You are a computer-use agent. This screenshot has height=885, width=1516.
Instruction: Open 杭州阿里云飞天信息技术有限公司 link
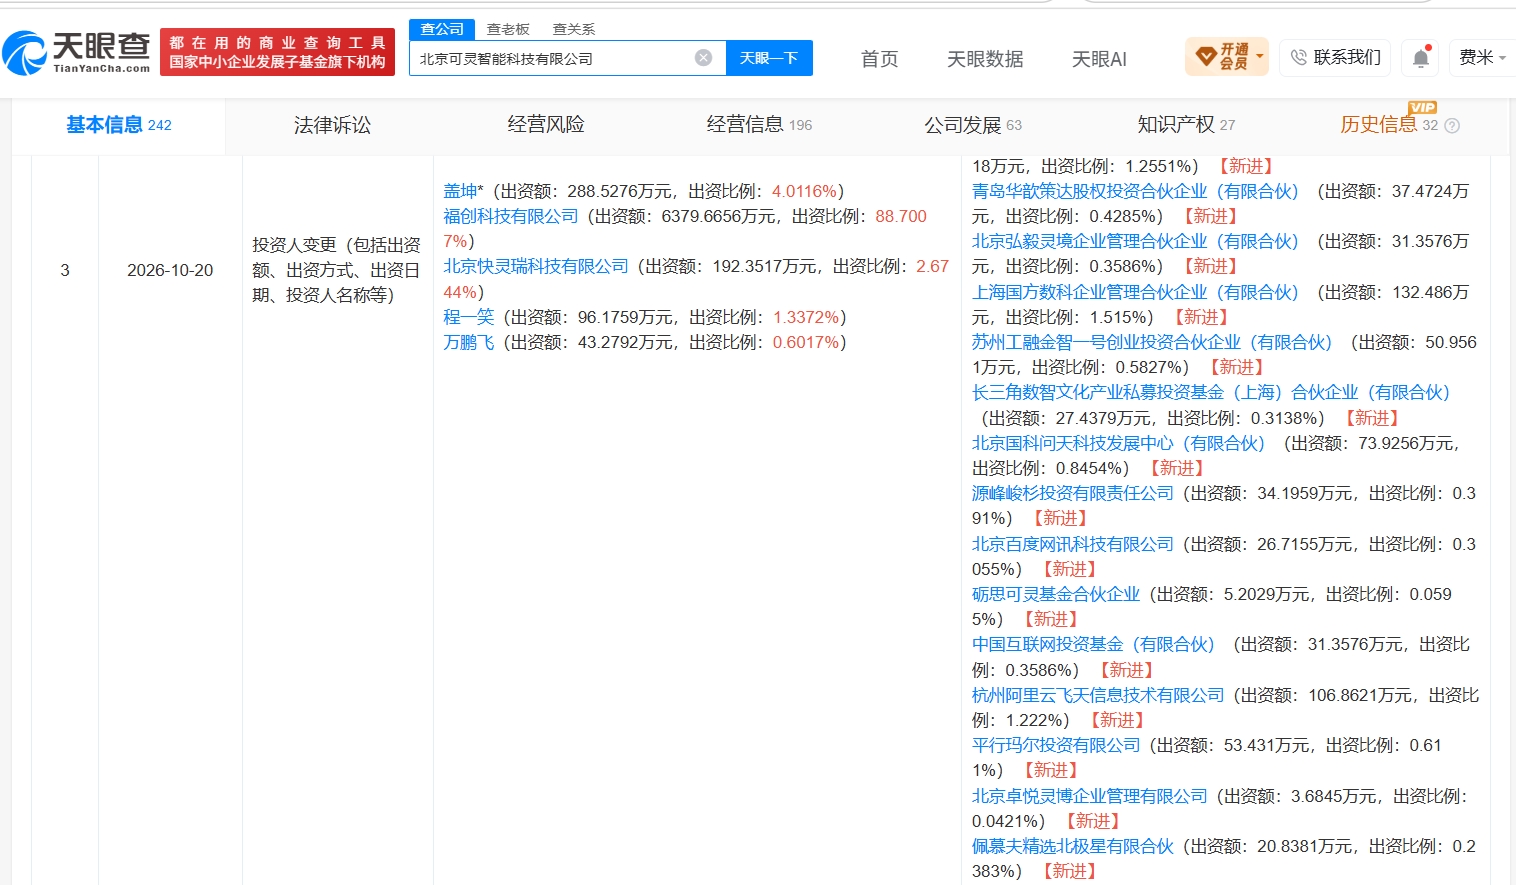1098,695
